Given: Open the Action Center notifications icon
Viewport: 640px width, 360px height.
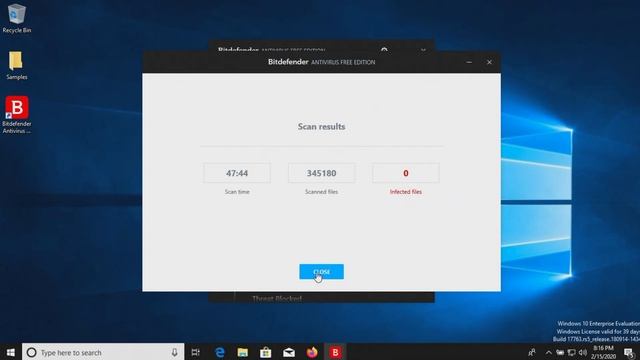Looking at the screenshot, I should [x=629, y=352].
